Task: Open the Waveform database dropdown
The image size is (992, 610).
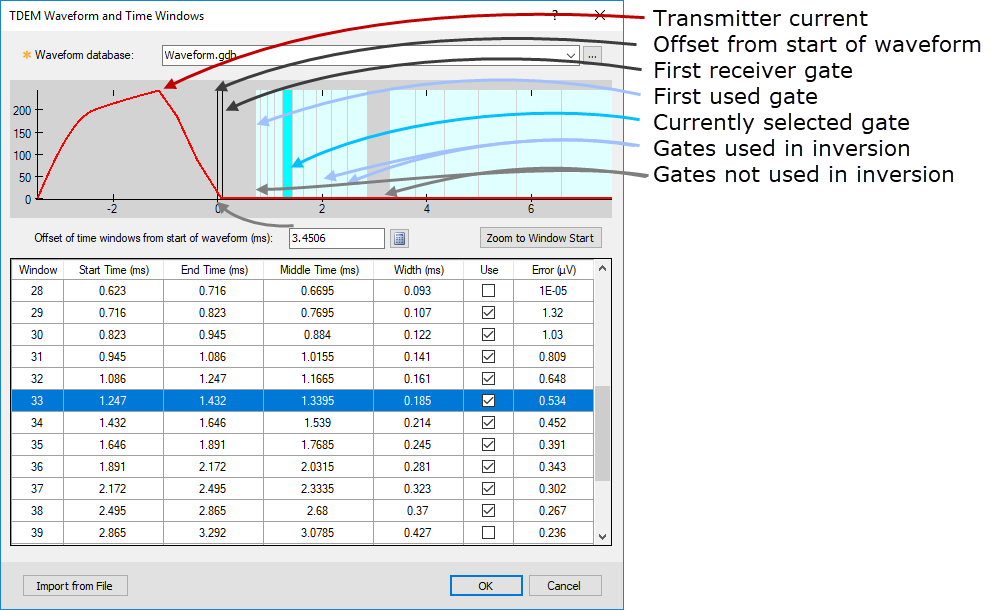Action: point(571,55)
